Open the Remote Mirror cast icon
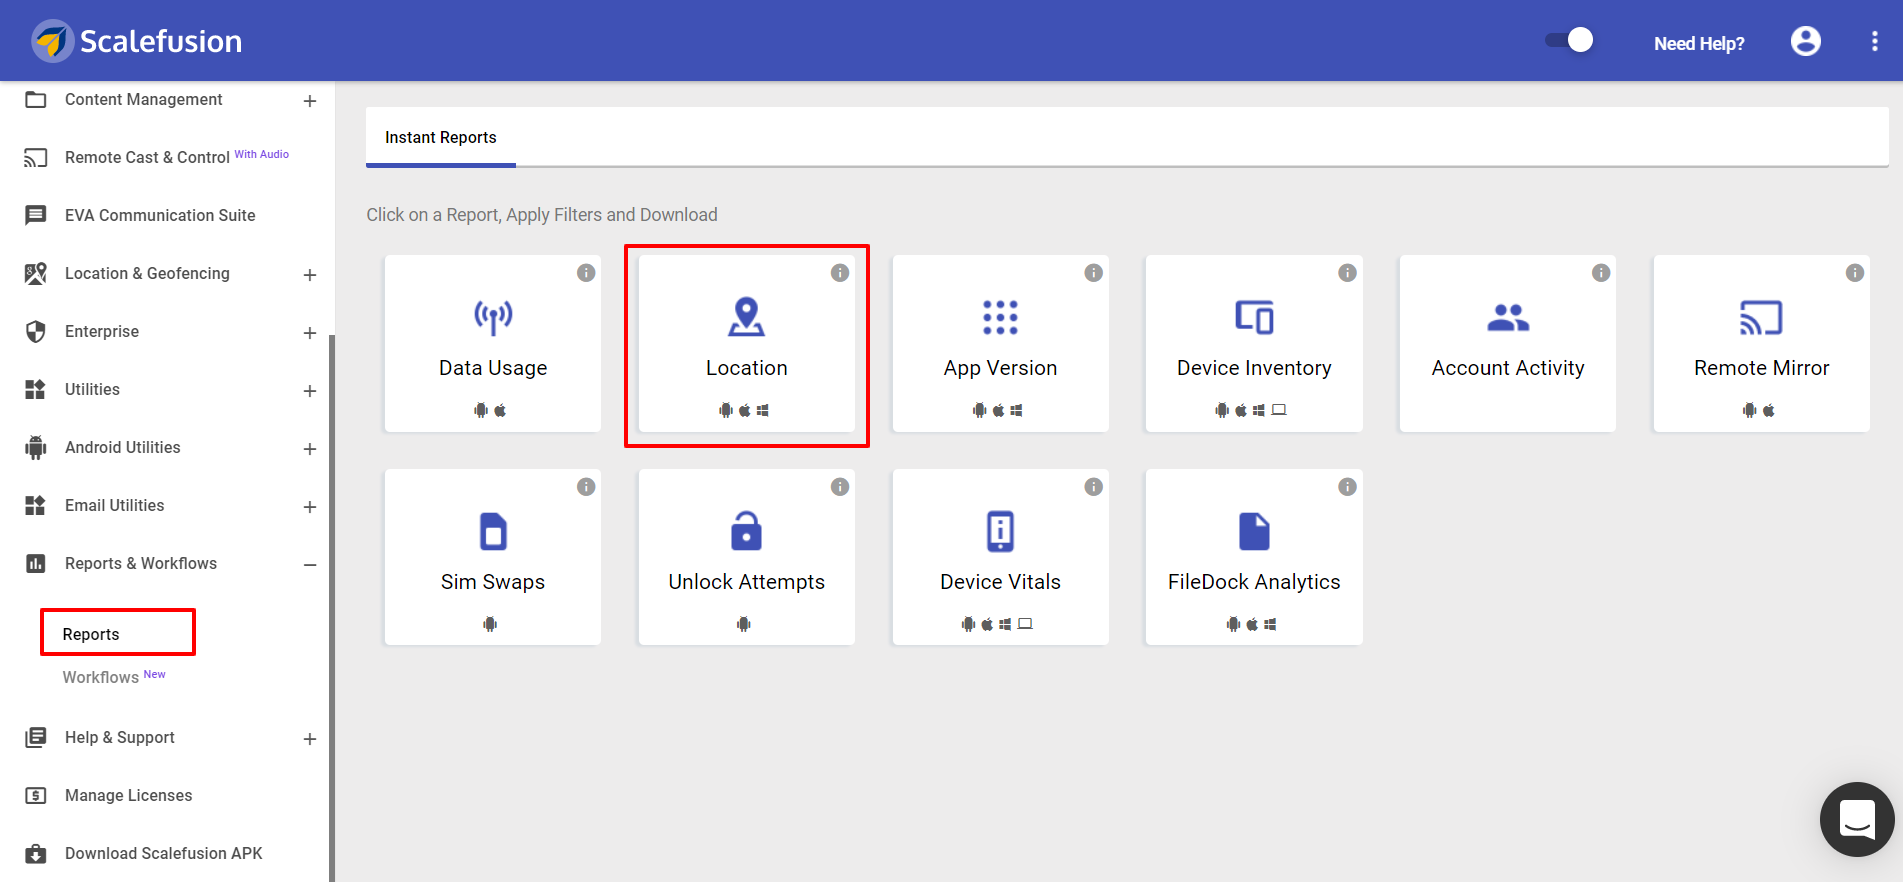 [1761, 317]
